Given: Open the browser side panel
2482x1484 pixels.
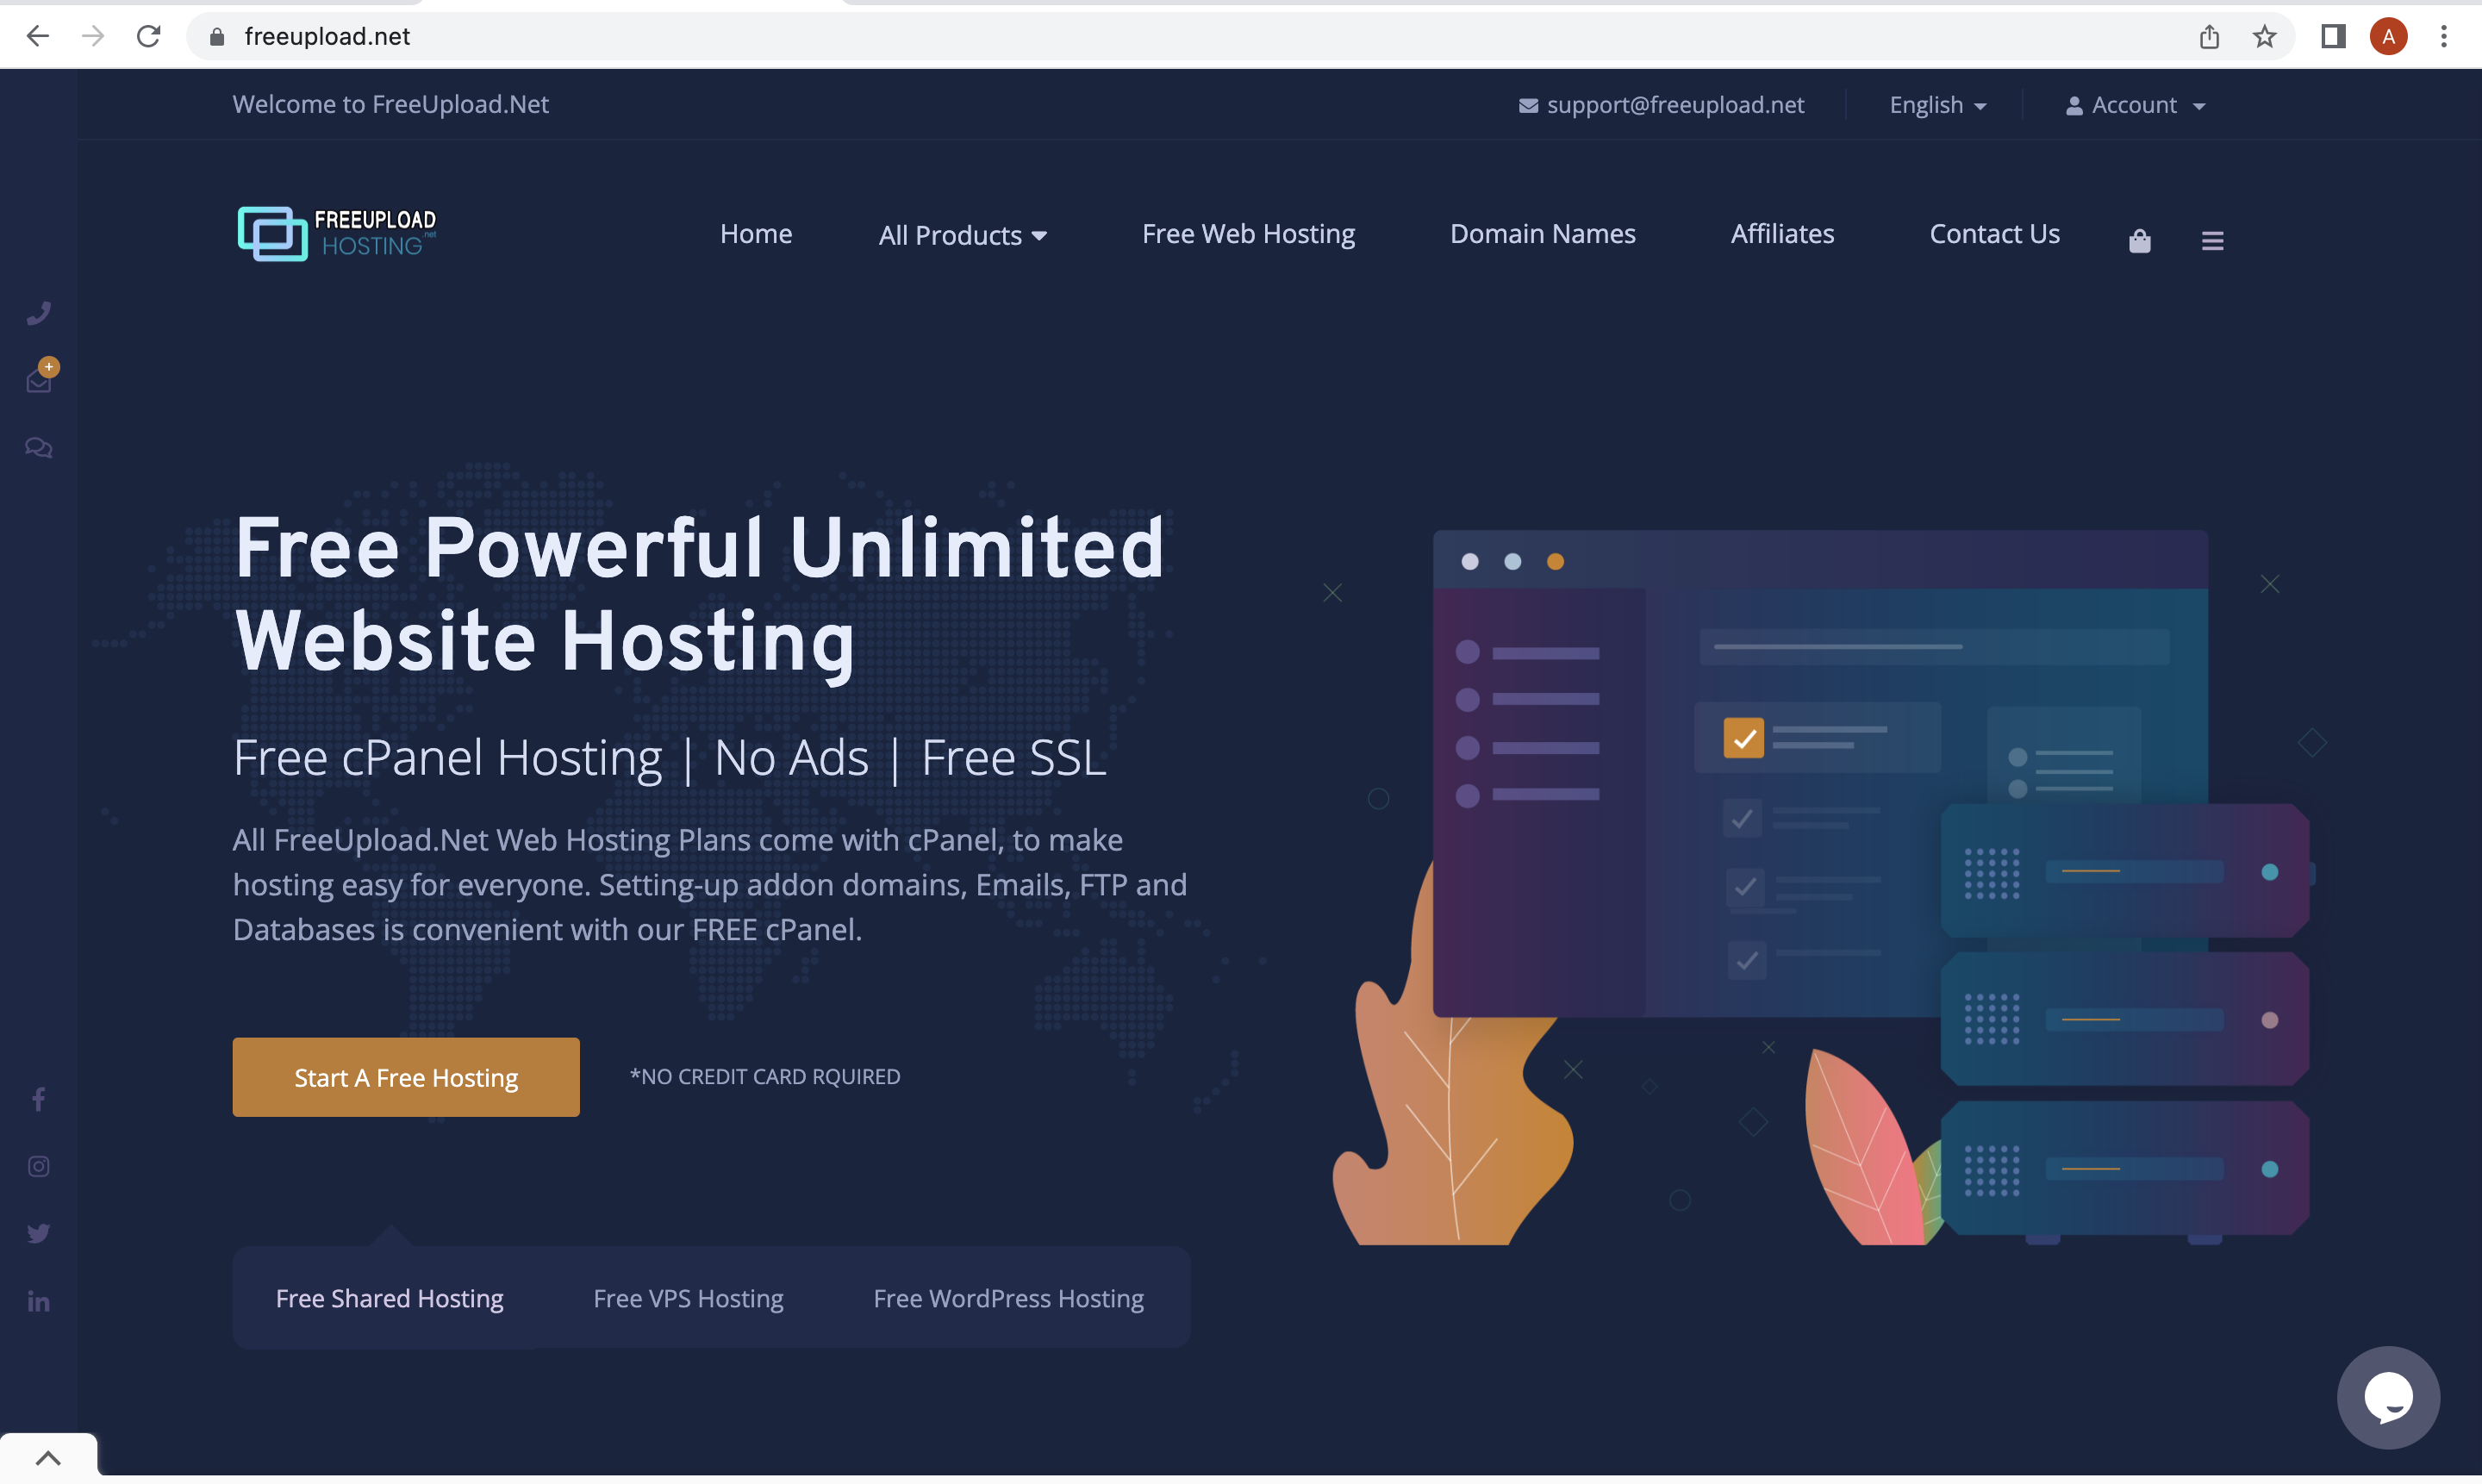Looking at the screenshot, I should point(2333,37).
